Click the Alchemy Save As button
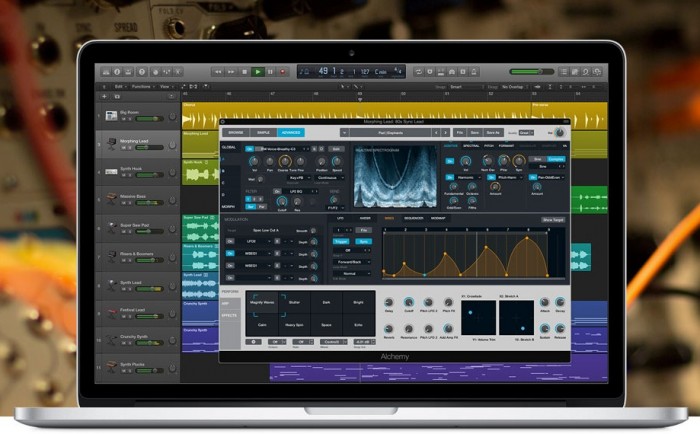This screenshot has height=434, width=700. point(493,133)
